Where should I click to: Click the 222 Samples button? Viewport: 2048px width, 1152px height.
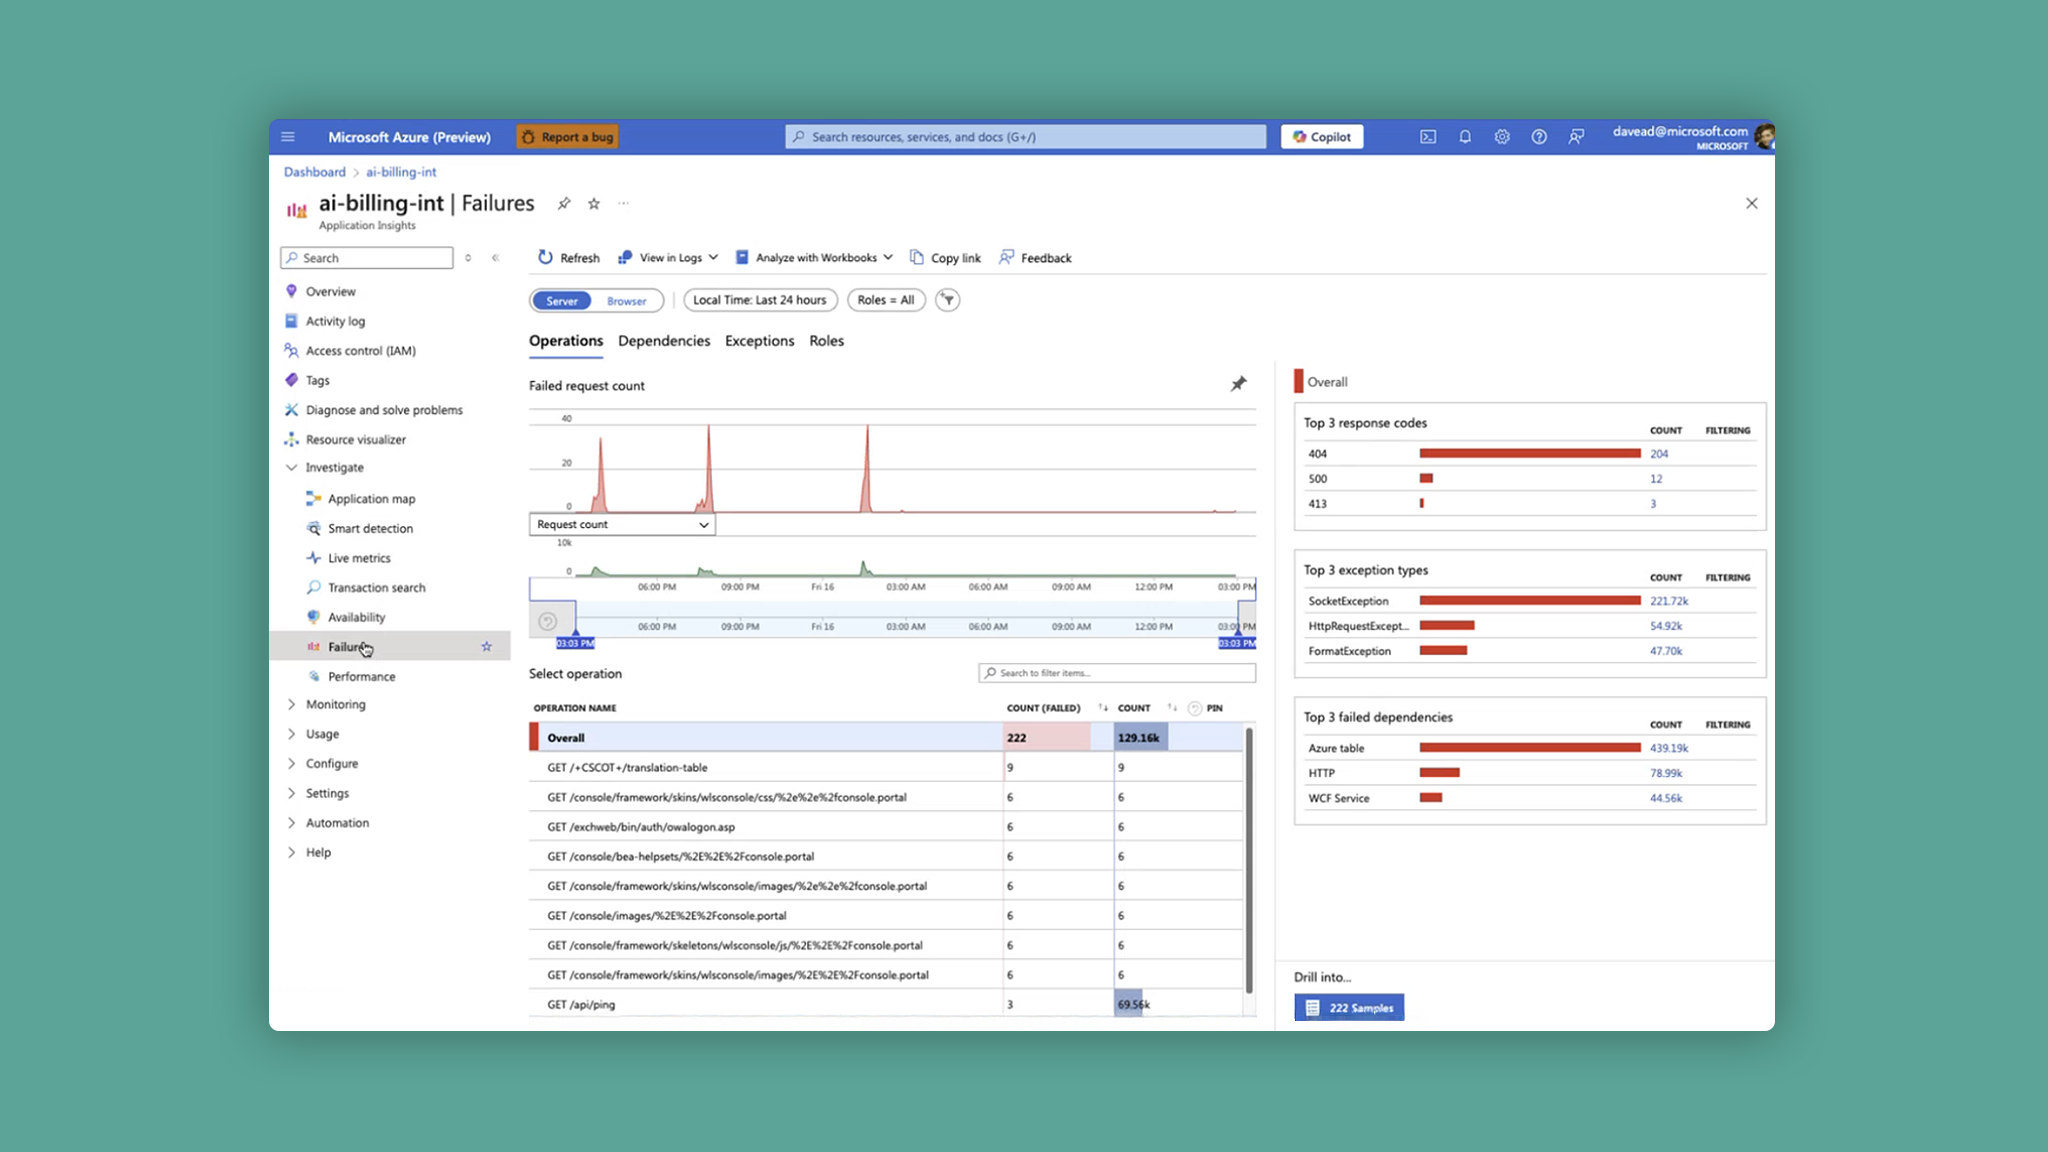(1349, 1008)
